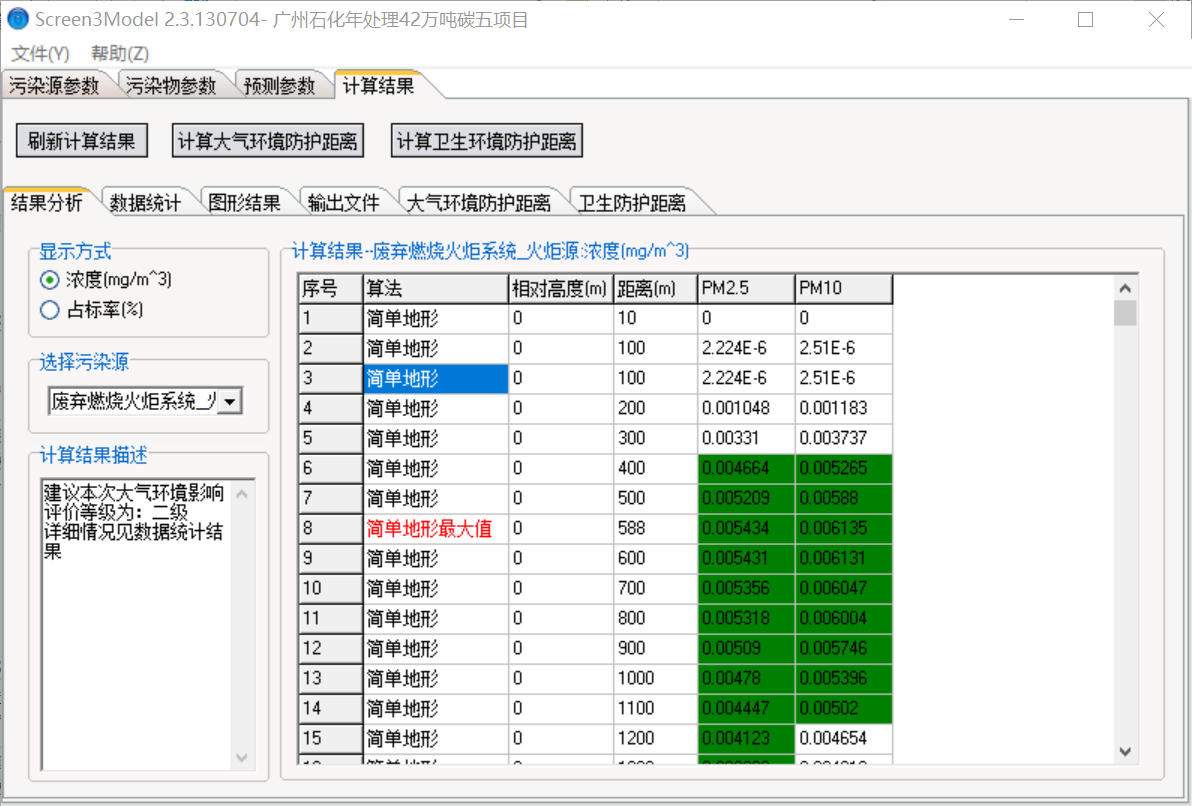This screenshot has width=1192, height=806.
Task: Click the red 简单地形最大值 cell
Action: coord(436,528)
